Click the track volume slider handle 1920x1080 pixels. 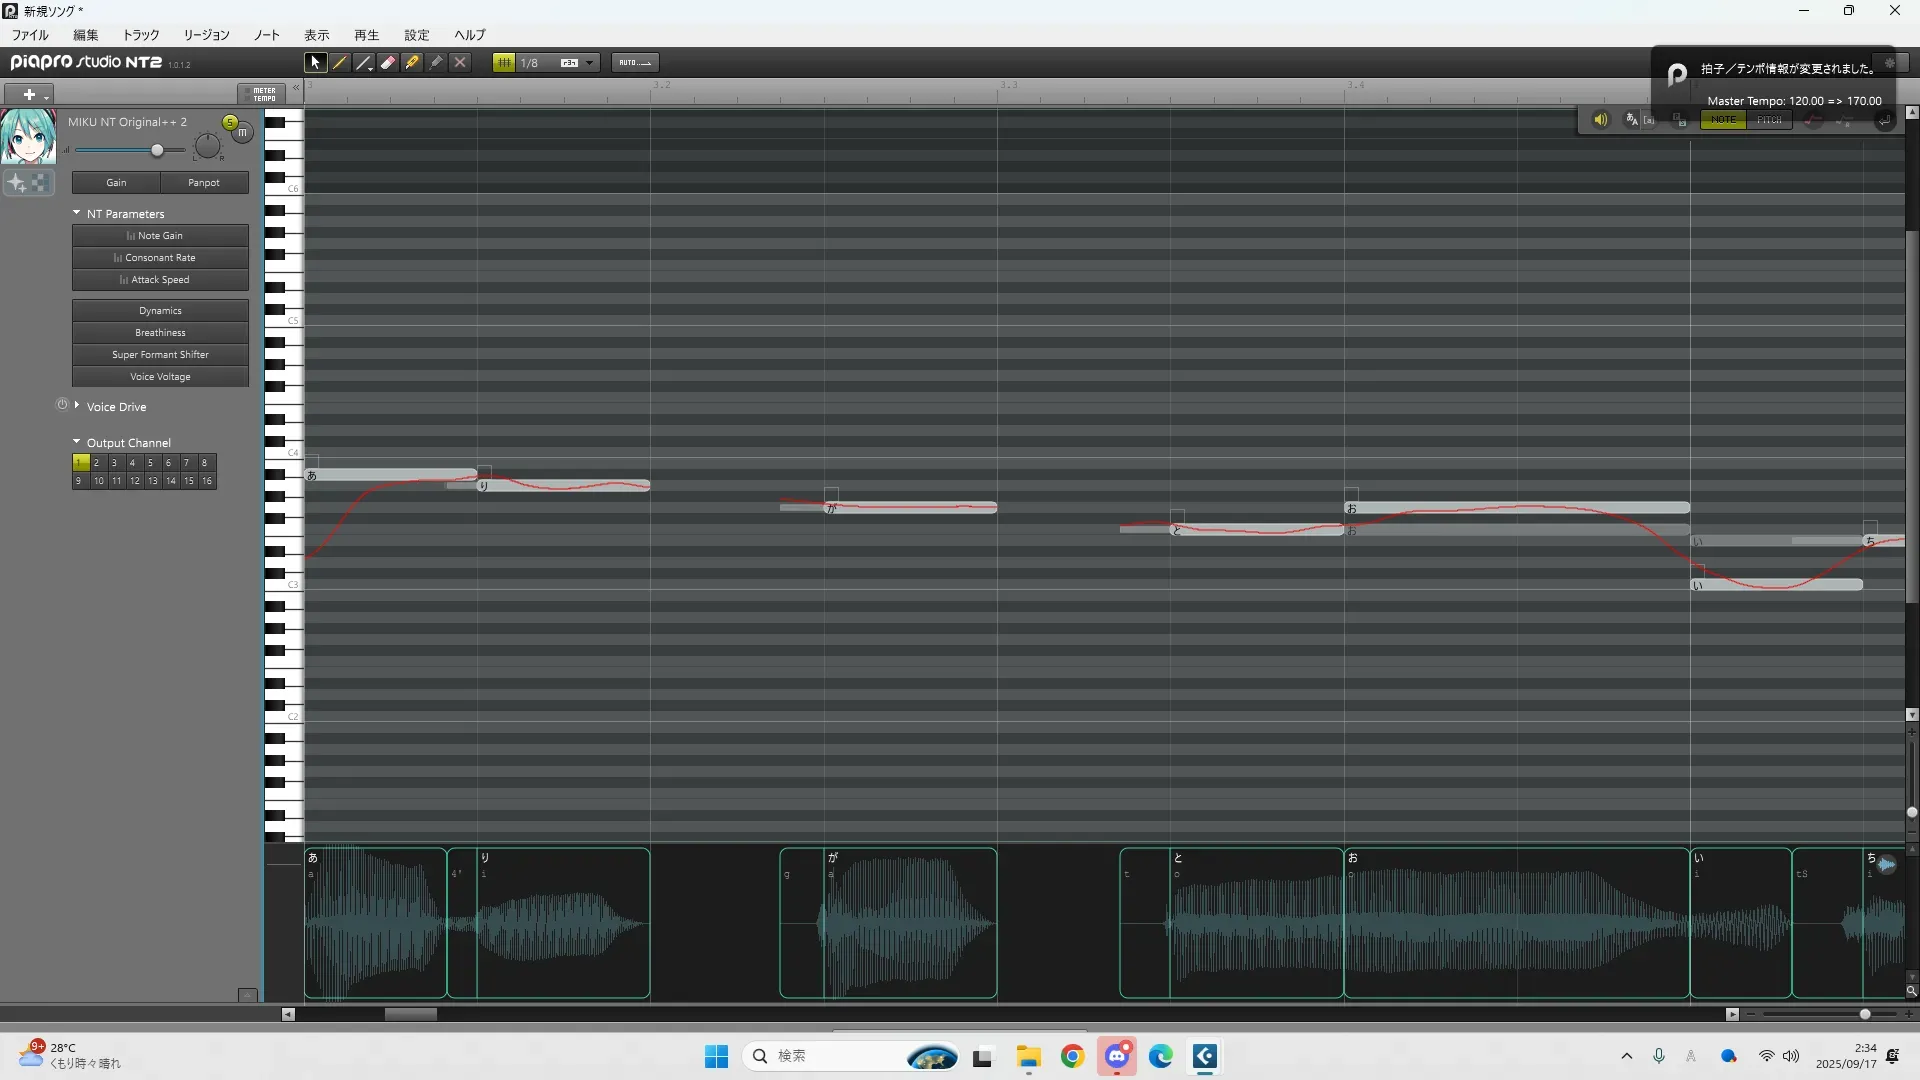coord(157,150)
